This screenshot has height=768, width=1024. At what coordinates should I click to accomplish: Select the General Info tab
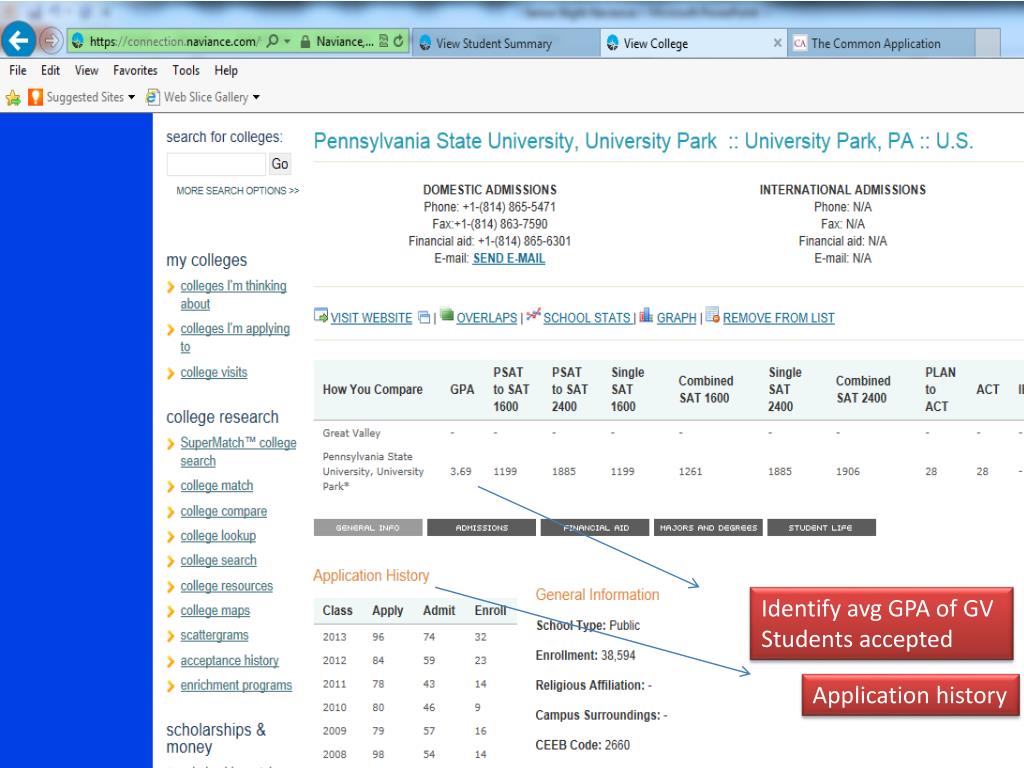click(368, 528)
